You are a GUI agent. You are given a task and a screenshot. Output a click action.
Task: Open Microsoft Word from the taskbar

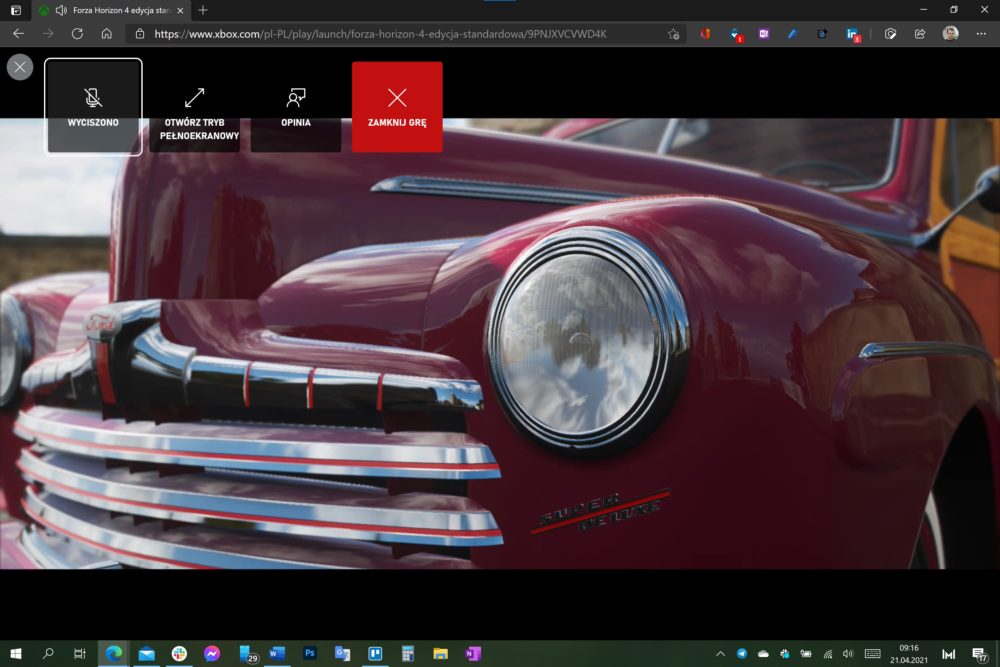[277, 654]
